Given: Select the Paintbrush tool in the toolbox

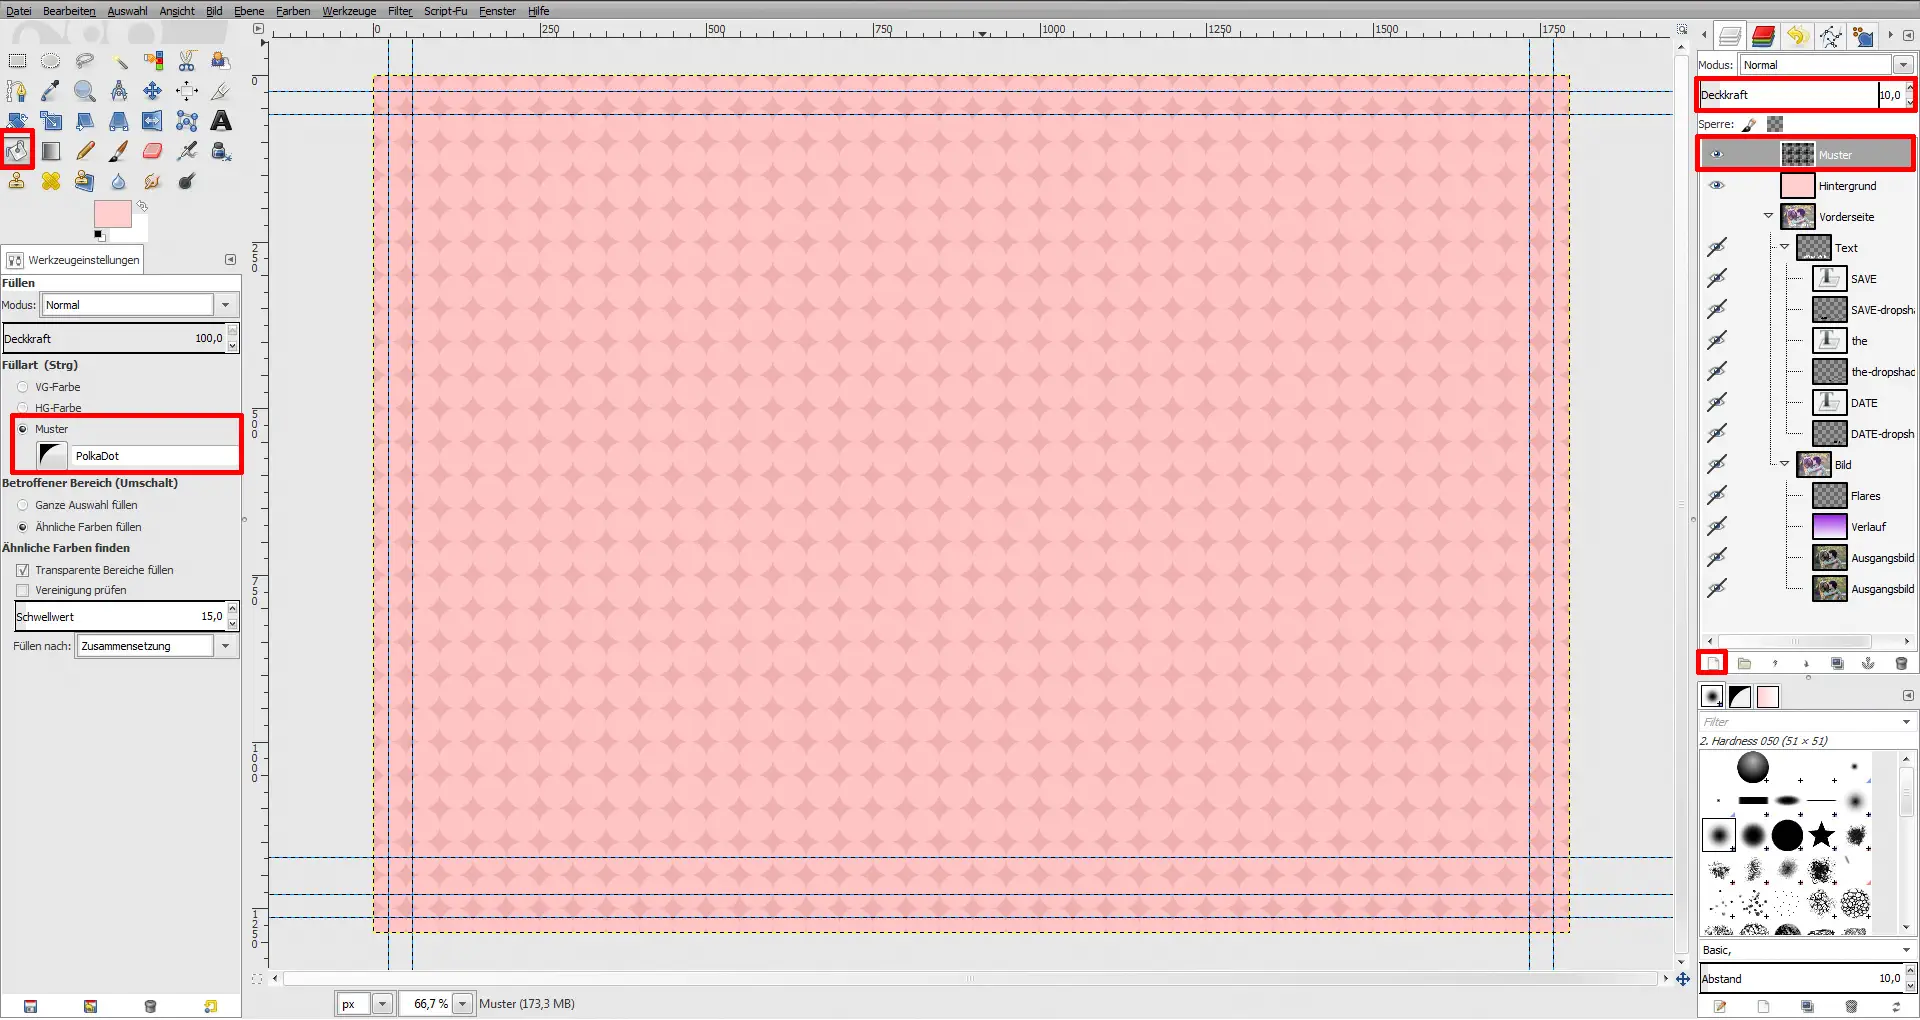Looking at the screenshot, I should point(118,151).
